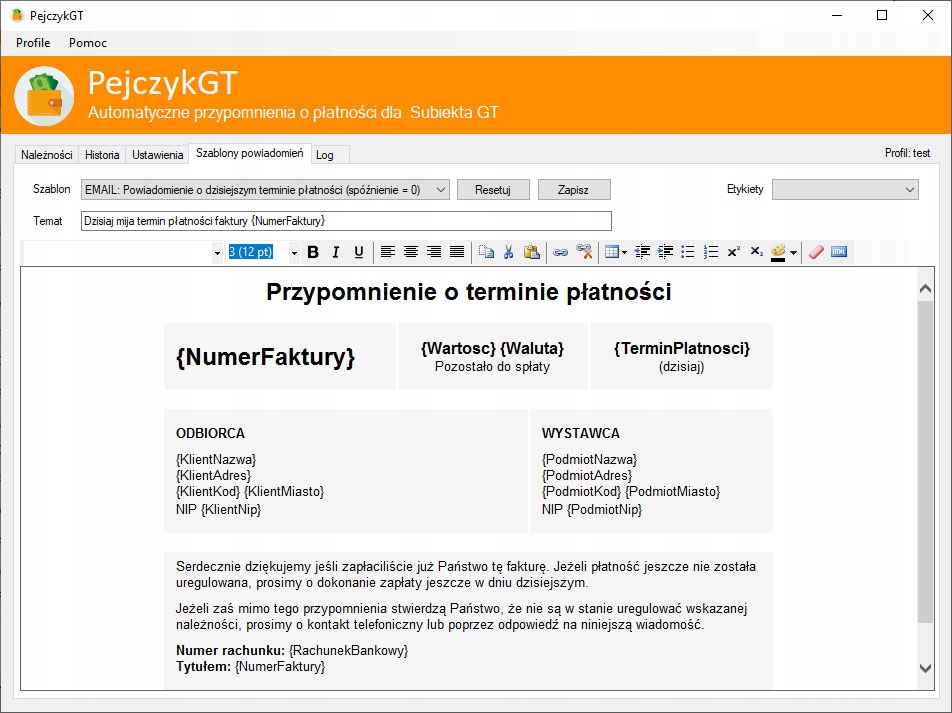Toggle italic formatting
952x713 pixels.
pos(336,252)
